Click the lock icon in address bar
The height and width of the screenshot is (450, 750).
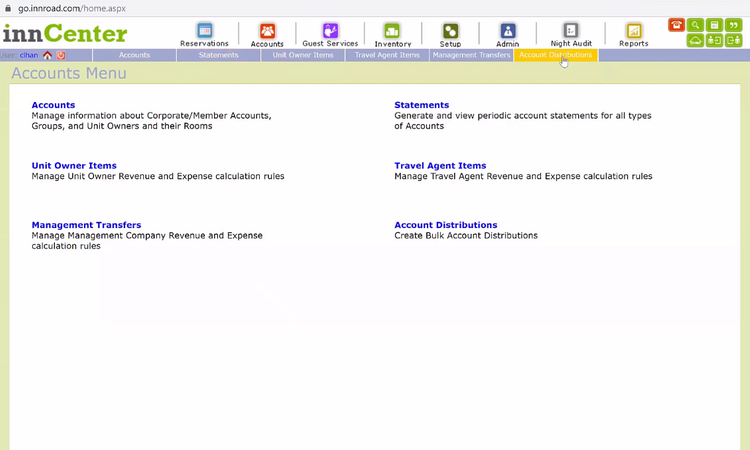point(8,8)
